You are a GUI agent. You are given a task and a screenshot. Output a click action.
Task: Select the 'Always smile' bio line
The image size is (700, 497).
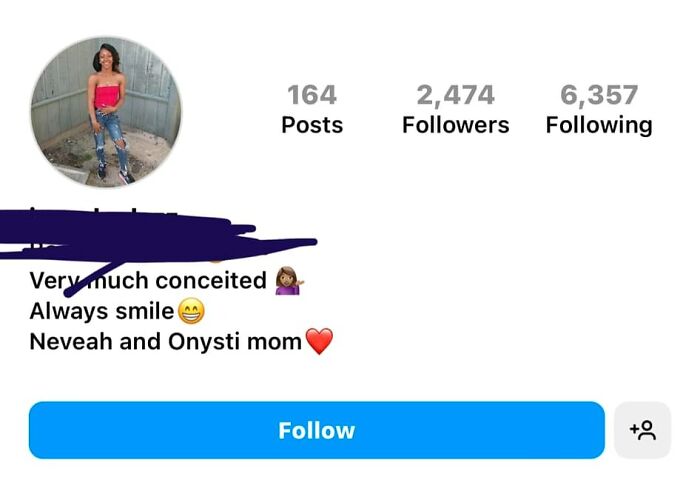pyautogui.click(x=102, y=311)
